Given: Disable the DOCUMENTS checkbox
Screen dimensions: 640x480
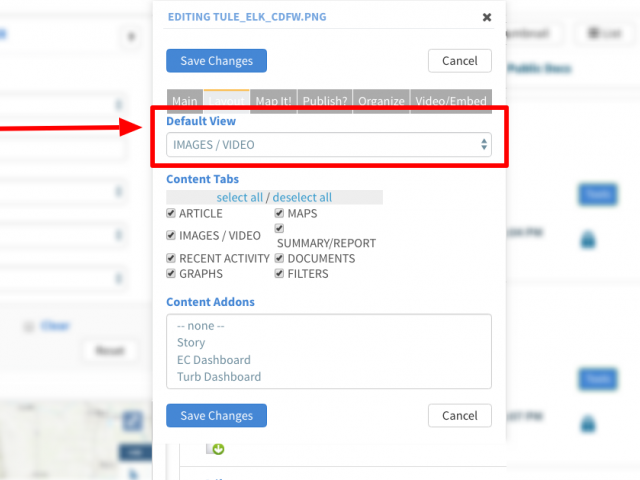Looking at the screenshot, I should (x=279, y=258).
